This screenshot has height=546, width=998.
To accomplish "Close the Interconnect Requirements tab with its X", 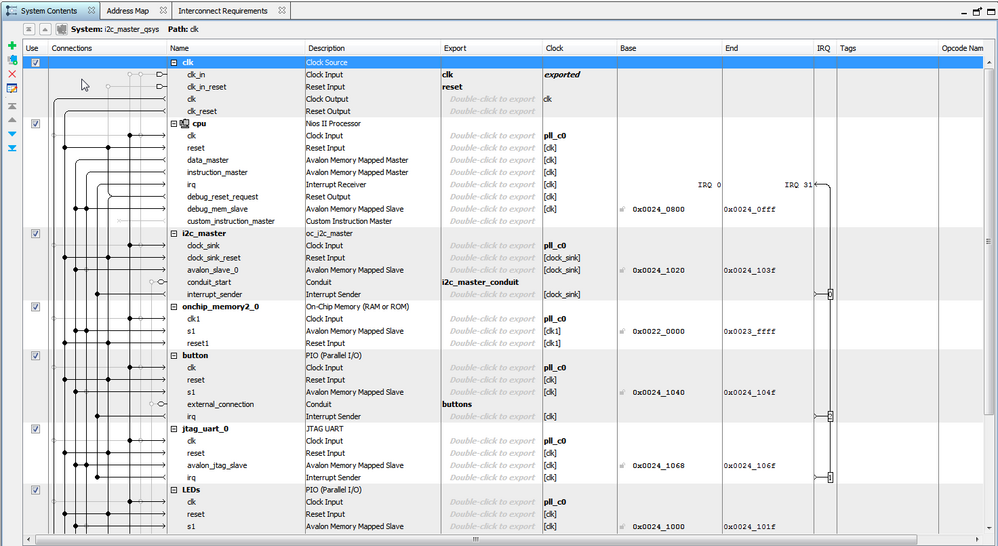I will point(281,11).
